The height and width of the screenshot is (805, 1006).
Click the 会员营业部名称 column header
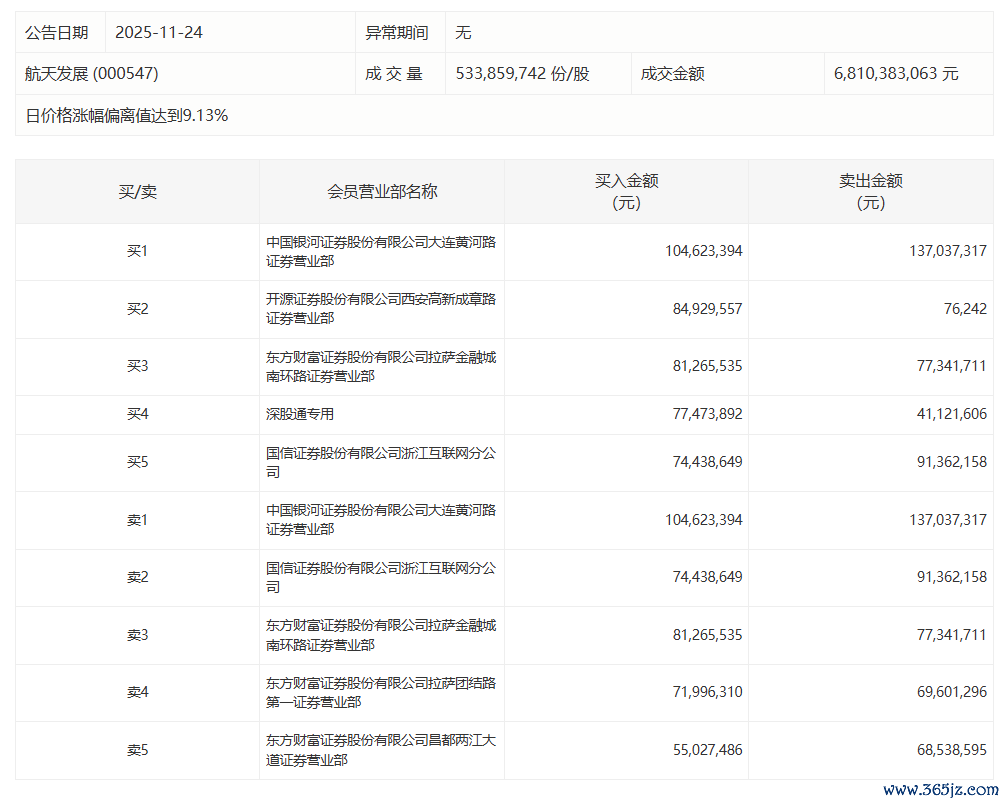click(x=382, y=192)
